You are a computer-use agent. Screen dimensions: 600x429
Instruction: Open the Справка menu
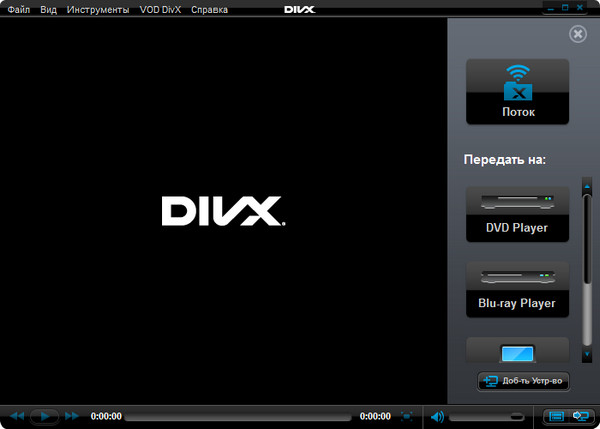pos(209,10)
